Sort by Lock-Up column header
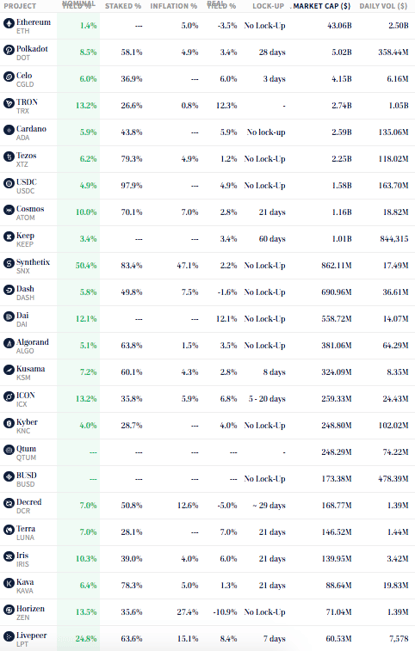Image resolution: width=415 pixels, height=651 pixels. tap(268, 6)
